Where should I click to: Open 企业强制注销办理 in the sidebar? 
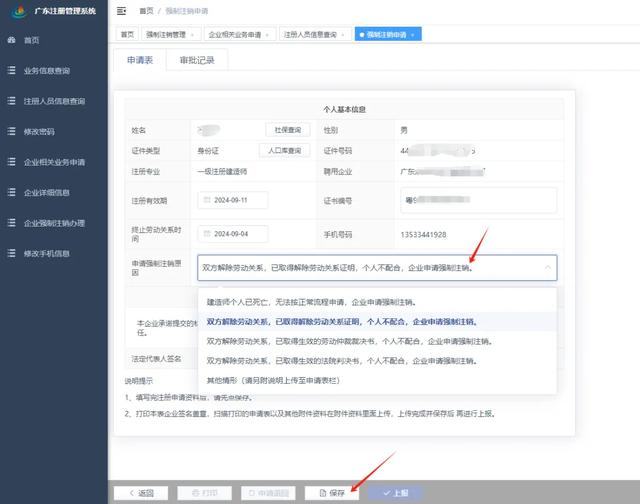click(54, 223)
